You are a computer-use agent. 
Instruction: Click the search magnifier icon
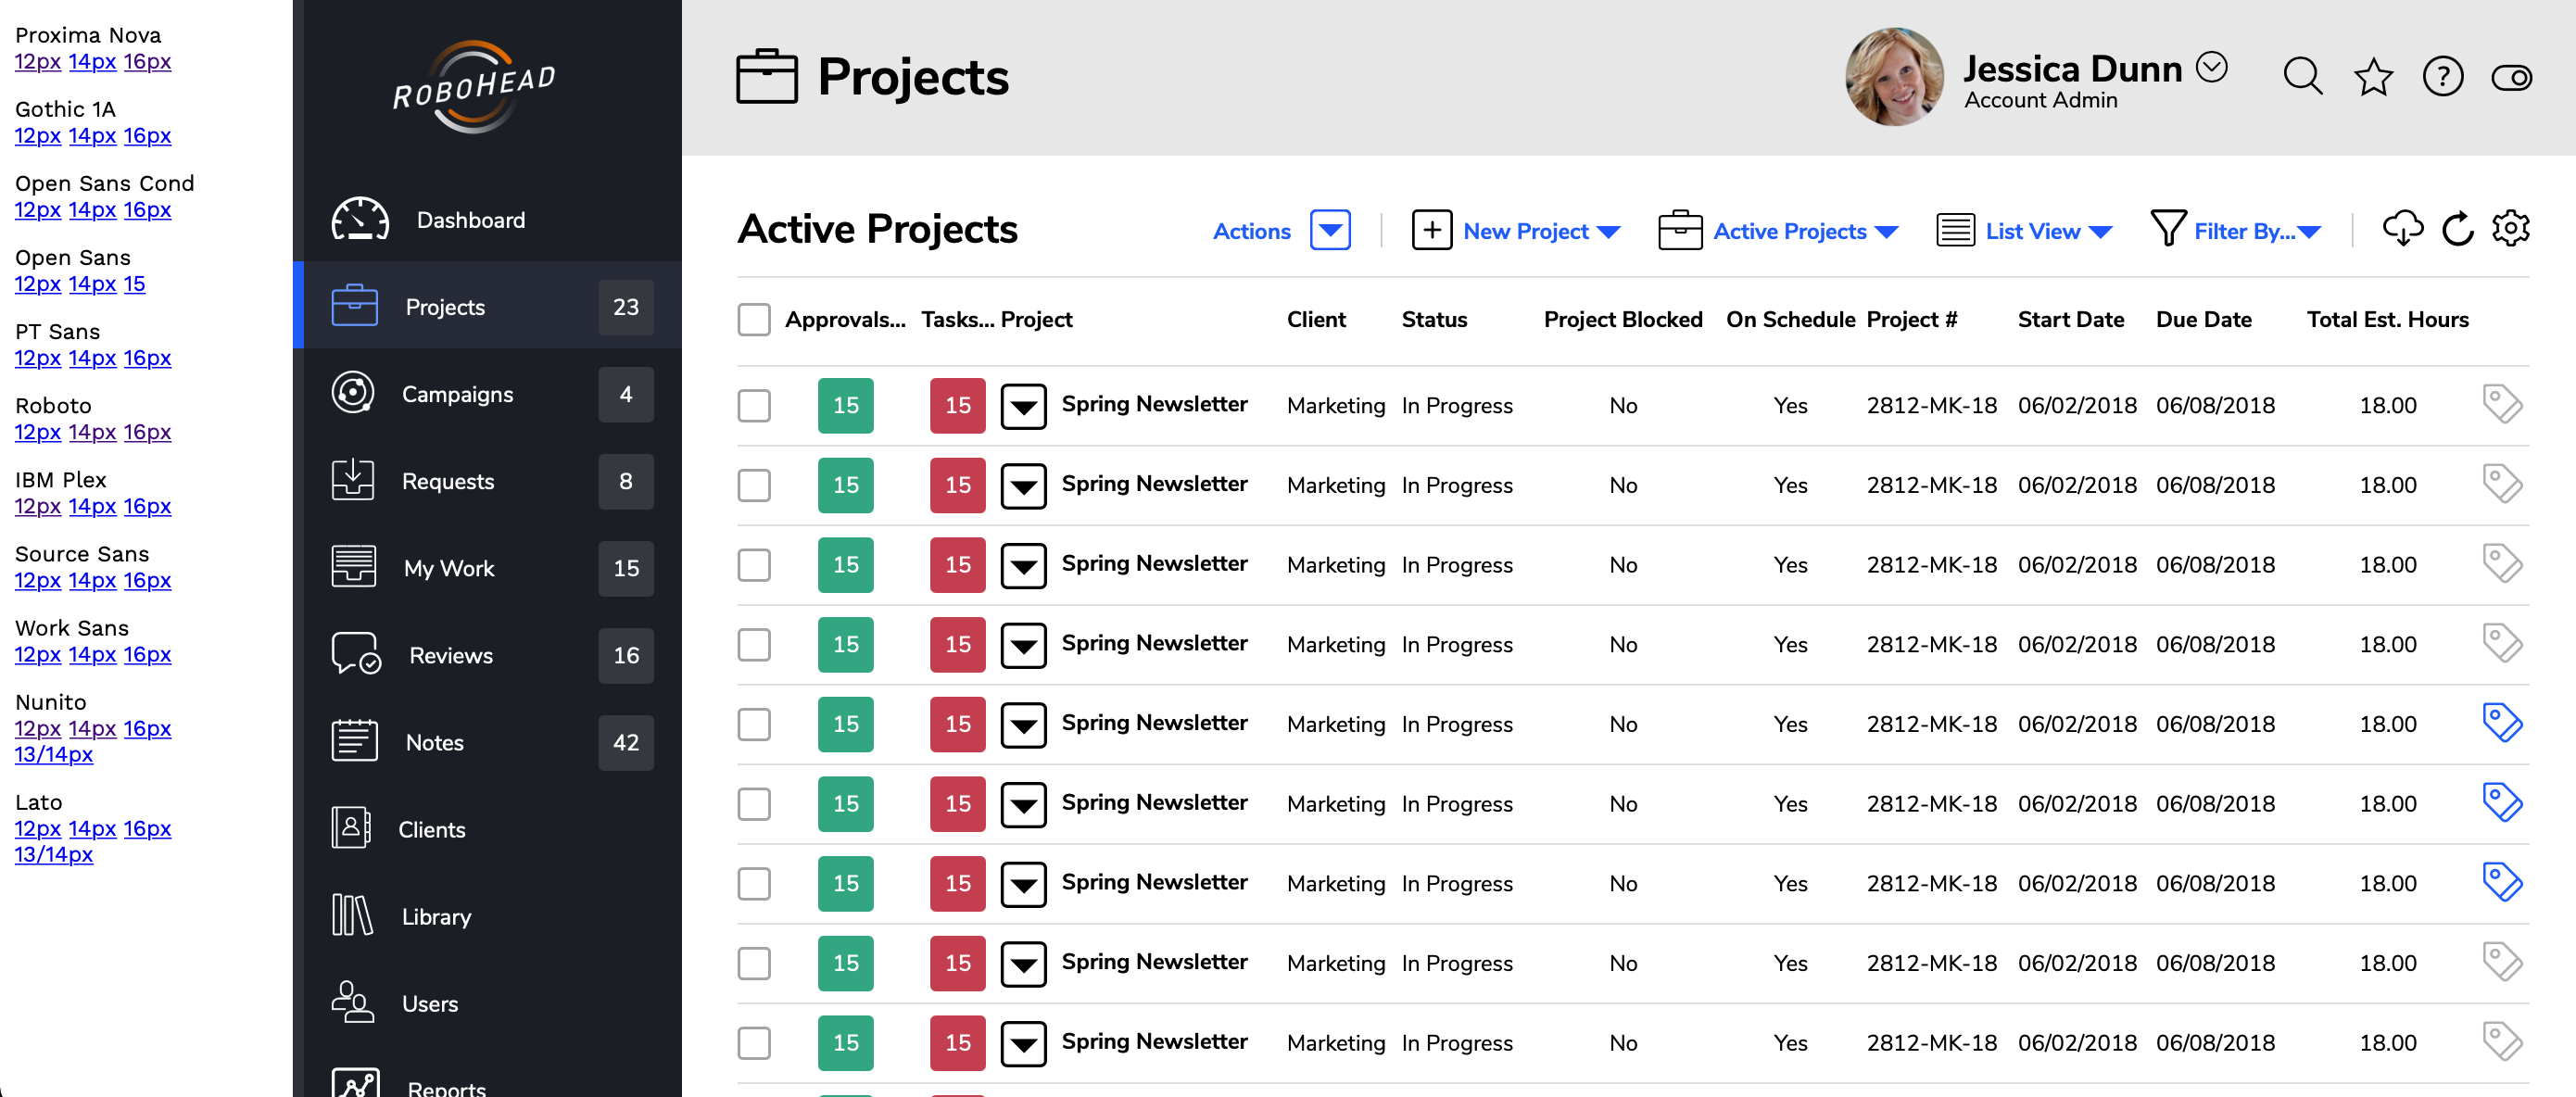click(x=2302, y=76)
